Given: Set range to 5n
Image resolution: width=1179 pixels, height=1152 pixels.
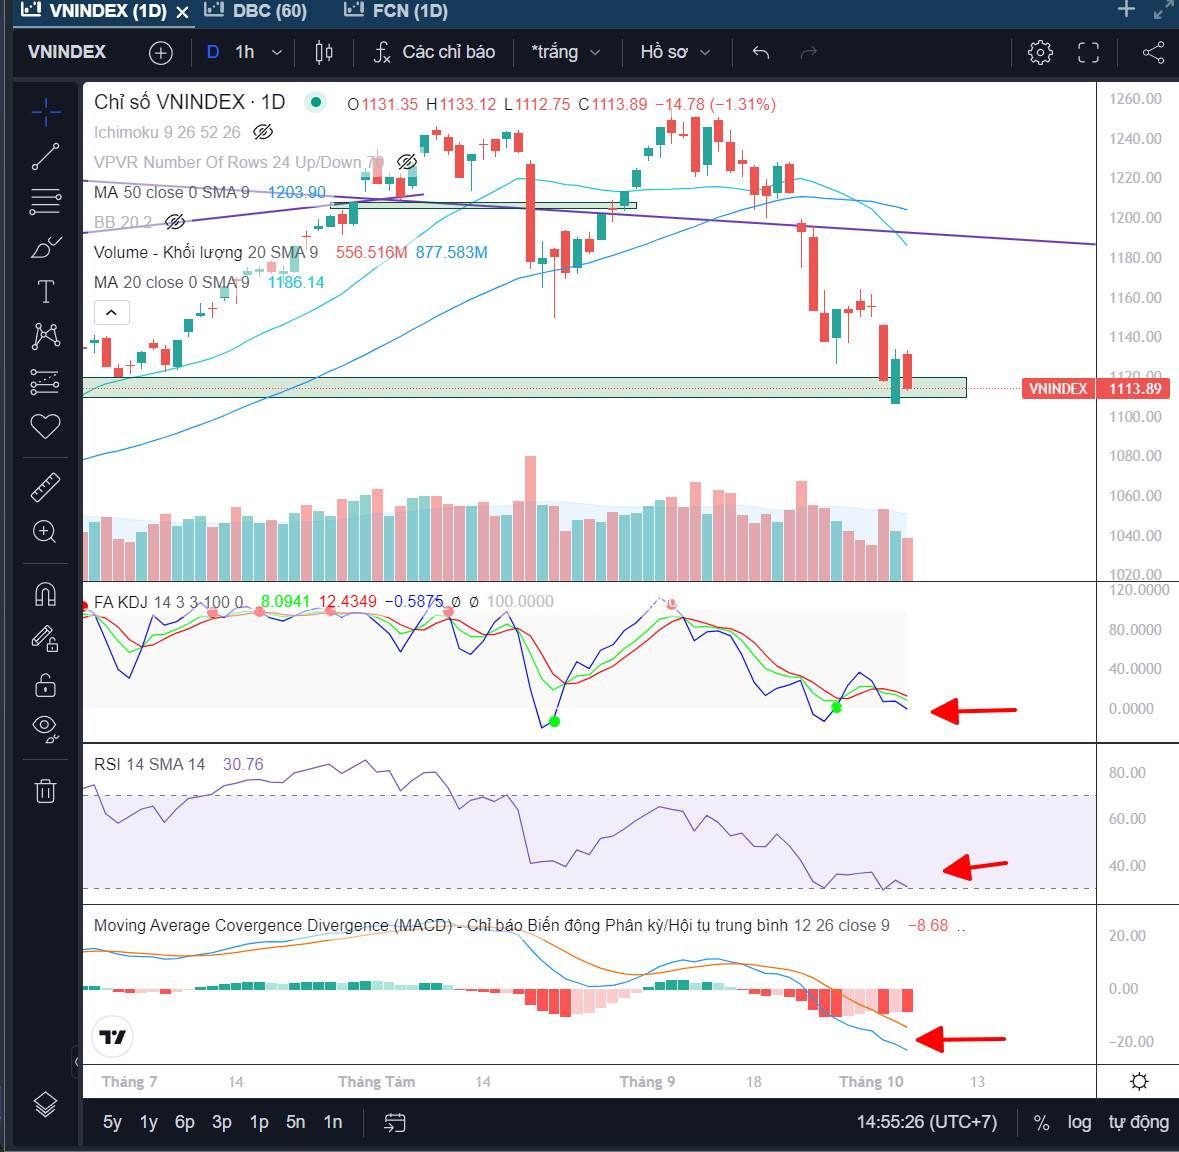Looking at the screenshot, I should point(296,1123).
